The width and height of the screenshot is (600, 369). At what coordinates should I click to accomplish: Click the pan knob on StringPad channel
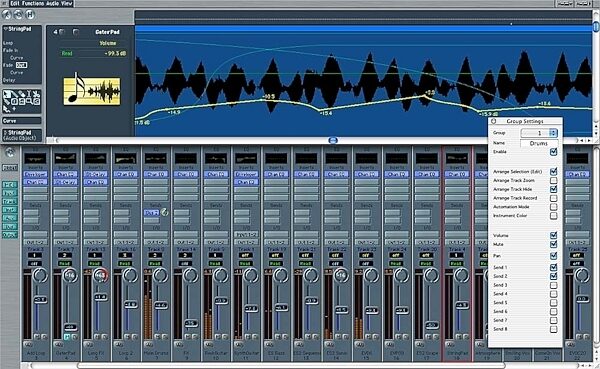(461, 275)
